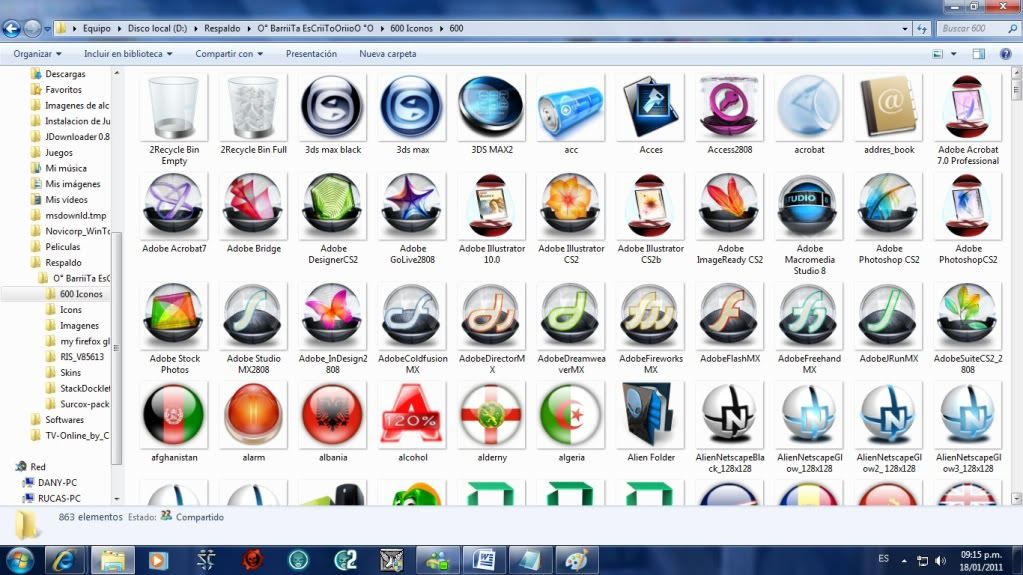Viewport: 1023px width, 575px height.
Task: Select the Adobe DesignerCS2 icon file
Action: [333, 219]
